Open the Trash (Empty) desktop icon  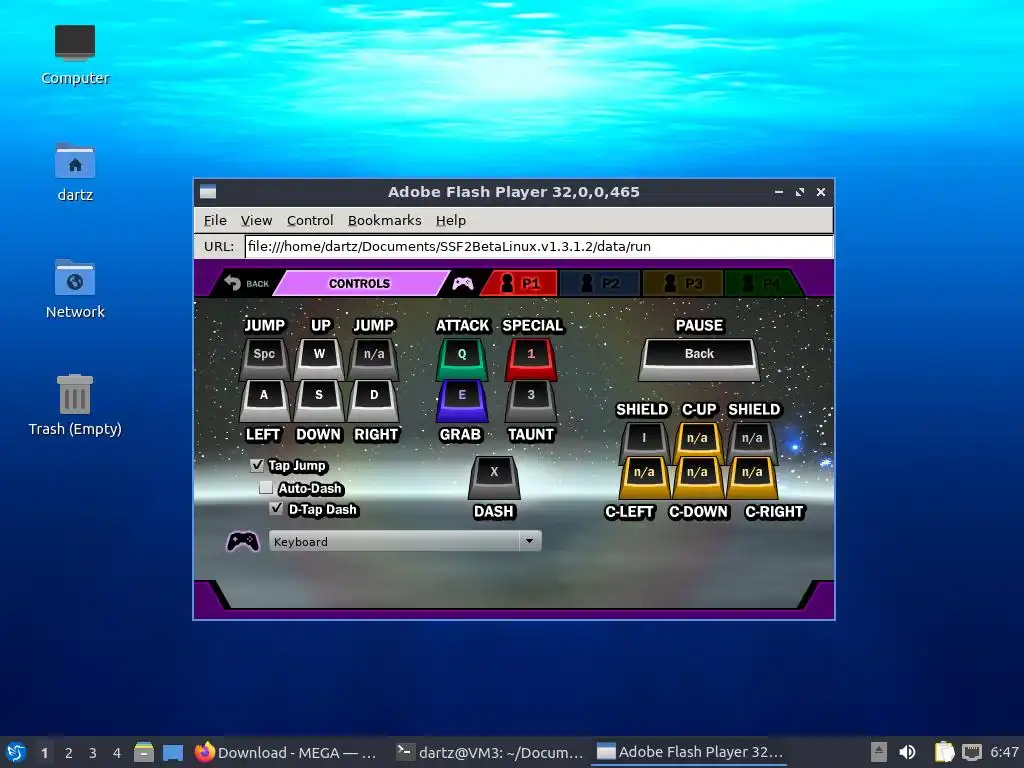click(x=75, y=406)
